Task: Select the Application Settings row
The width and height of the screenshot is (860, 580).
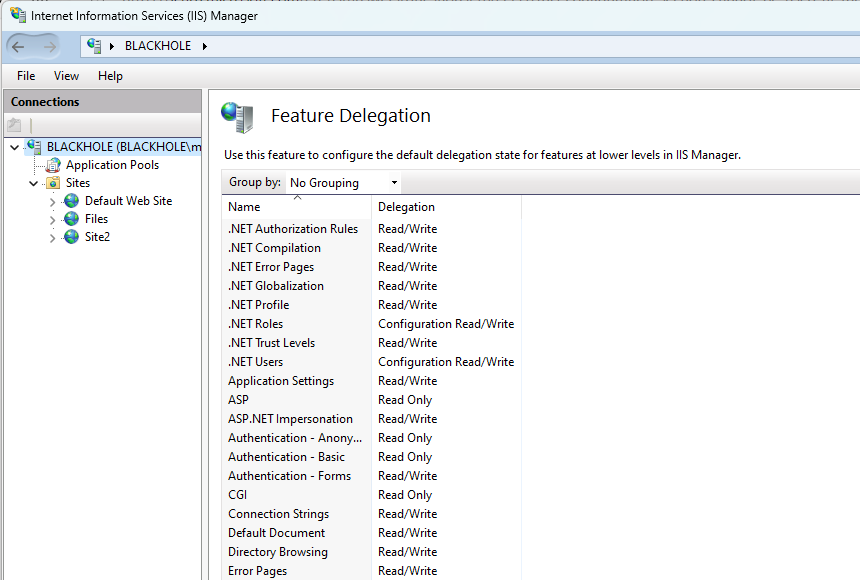Action: click(x=371, y=381)
